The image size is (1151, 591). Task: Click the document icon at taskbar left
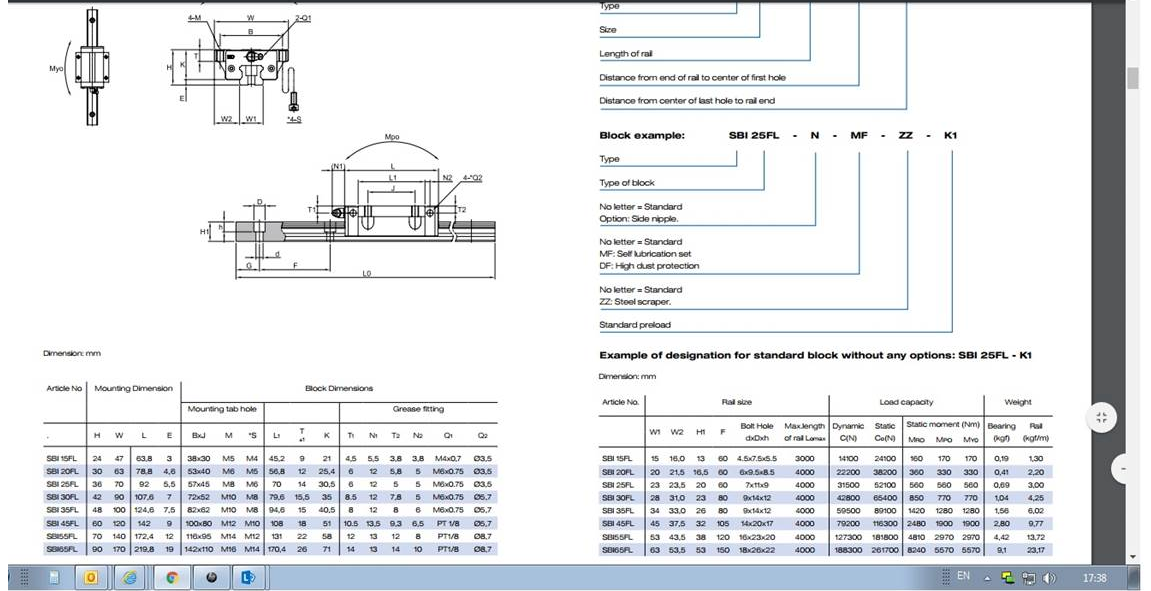click(54, 578)
